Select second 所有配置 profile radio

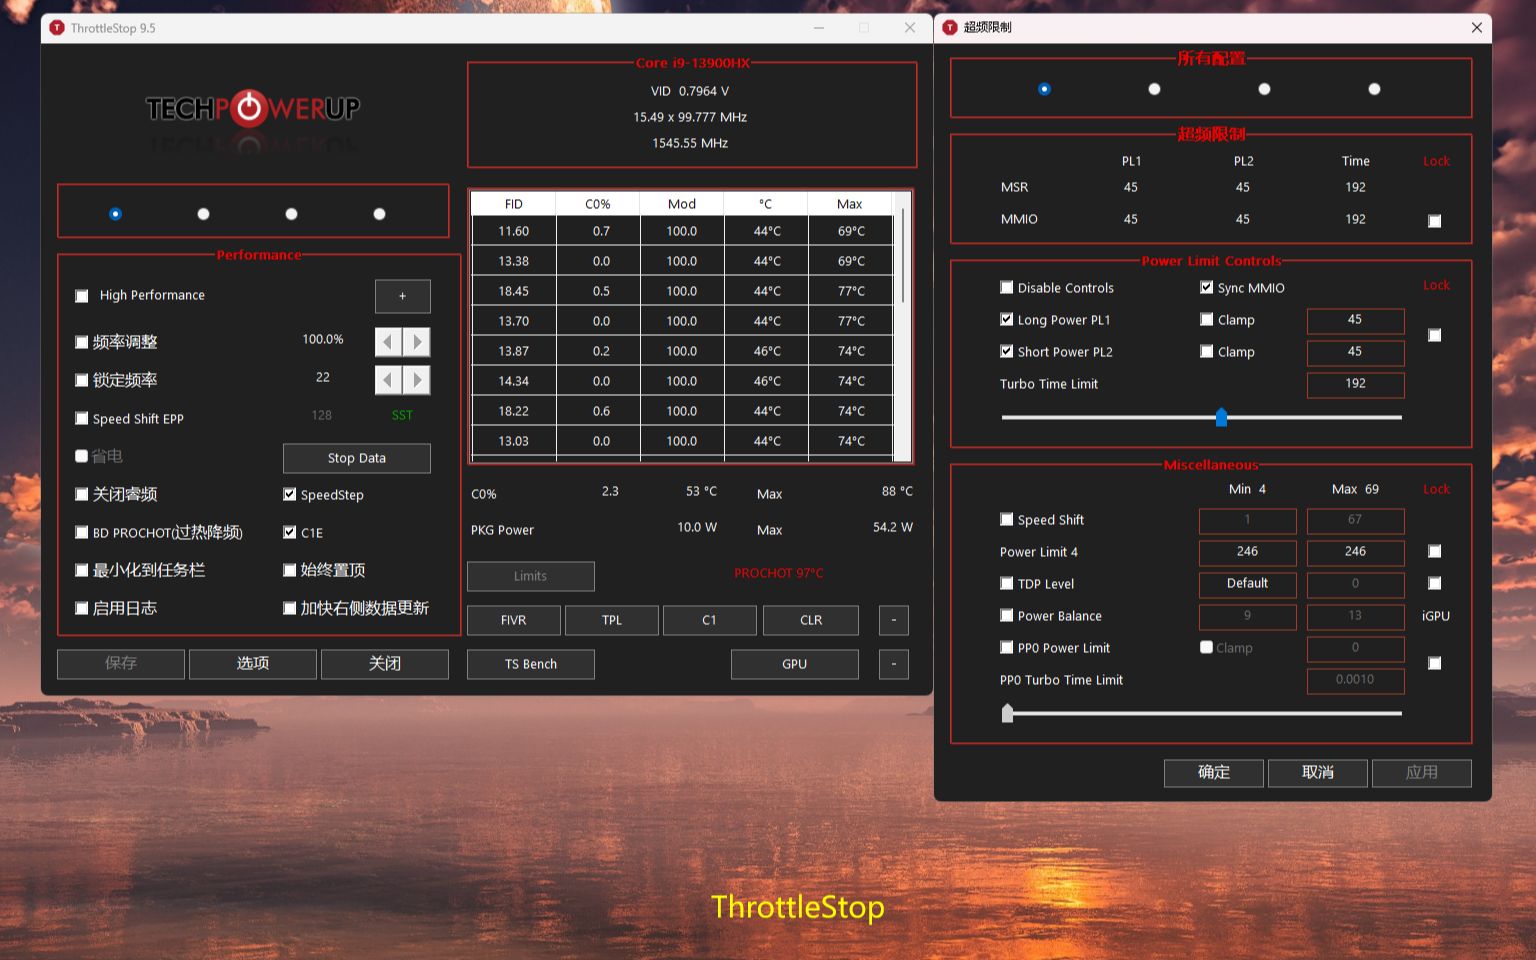pos(1154,89)
